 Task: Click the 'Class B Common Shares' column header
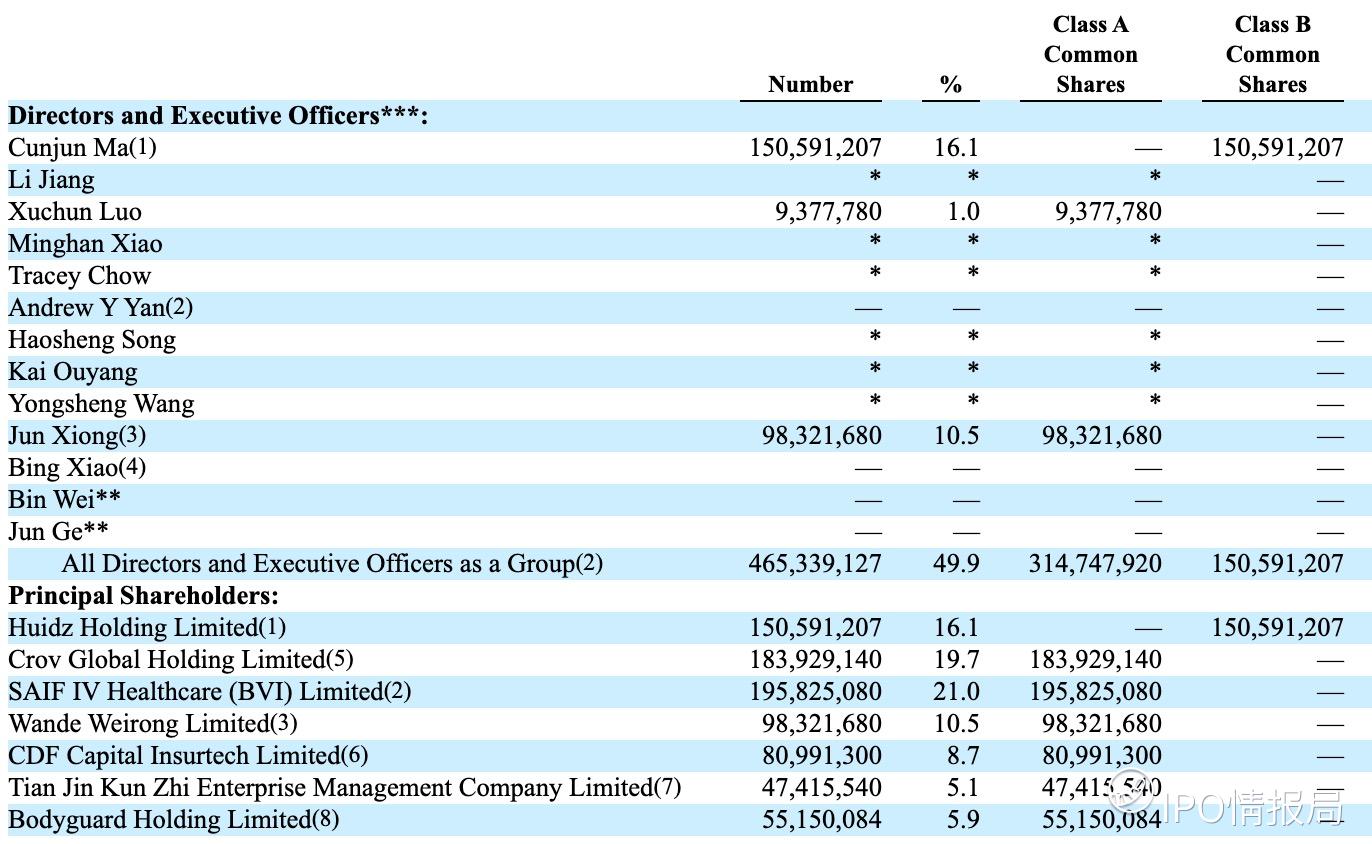[x=1273, y=55]
